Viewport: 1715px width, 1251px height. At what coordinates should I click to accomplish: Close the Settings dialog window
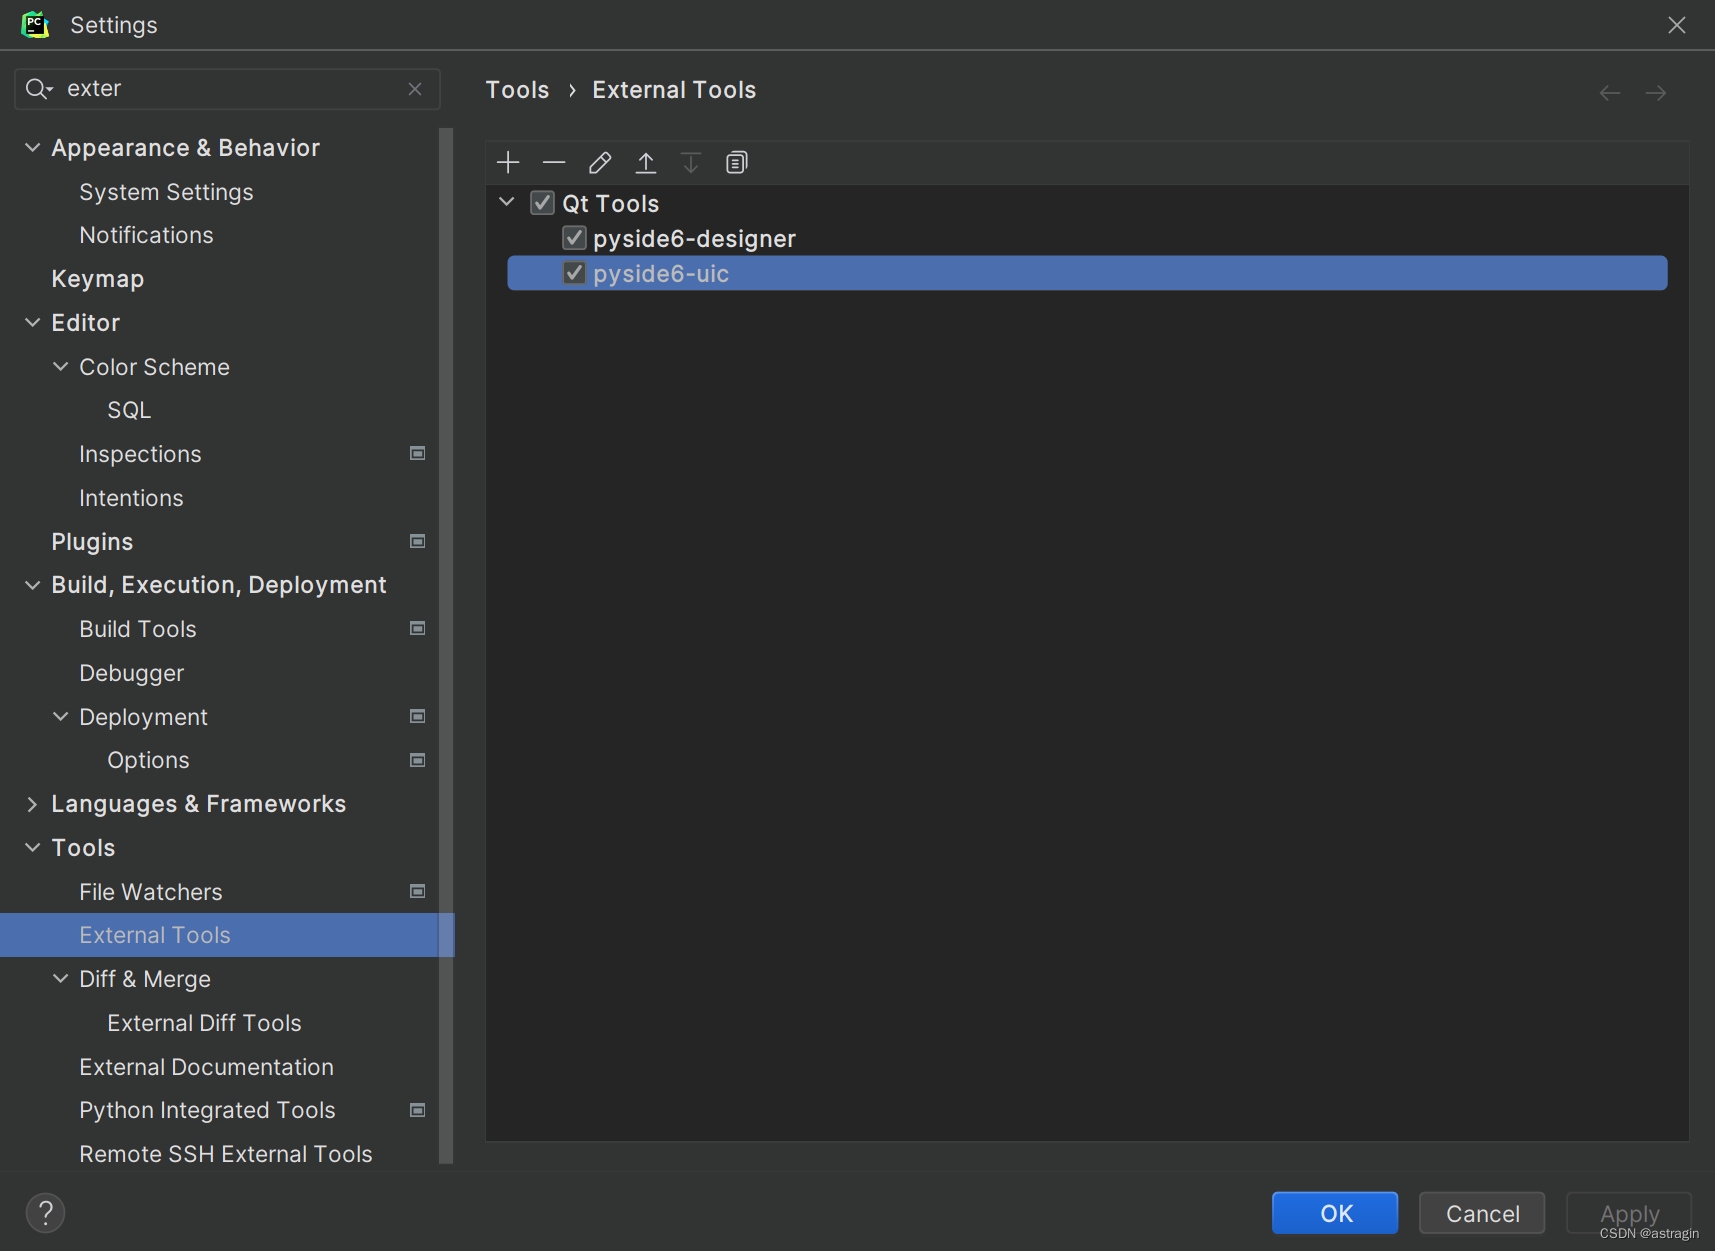point(1677,25)
